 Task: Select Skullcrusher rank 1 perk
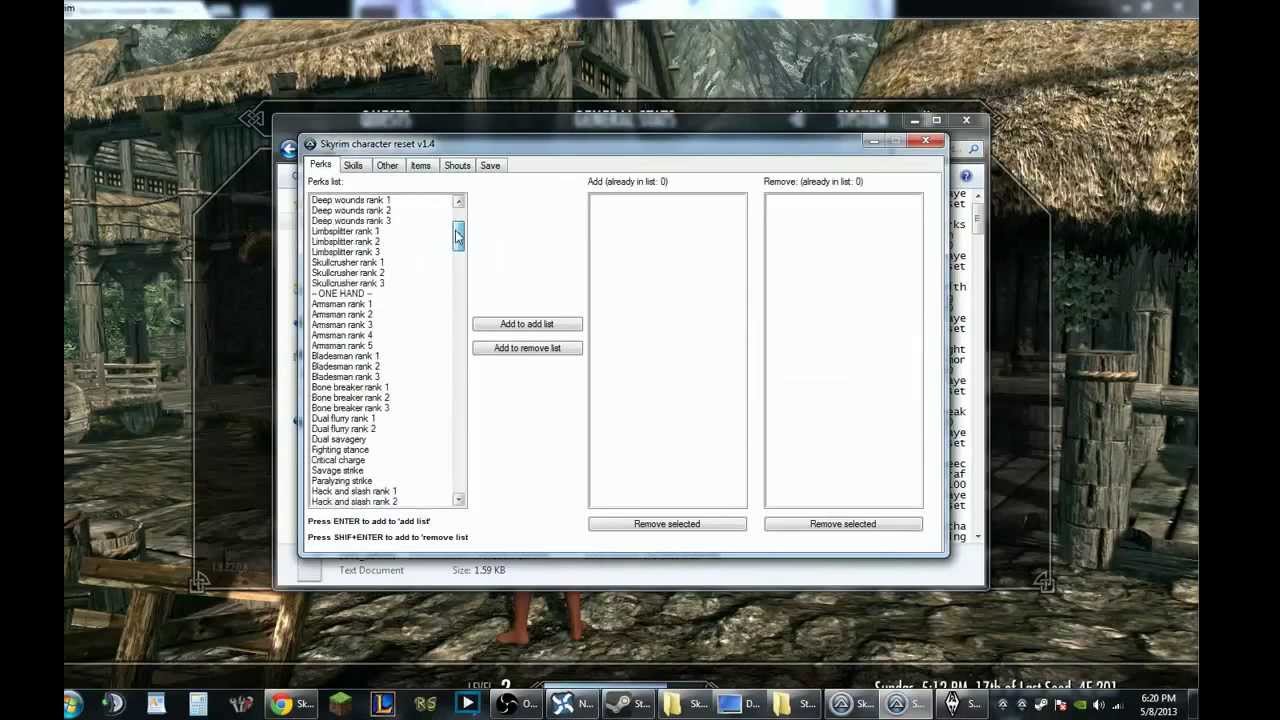[348, 263]
